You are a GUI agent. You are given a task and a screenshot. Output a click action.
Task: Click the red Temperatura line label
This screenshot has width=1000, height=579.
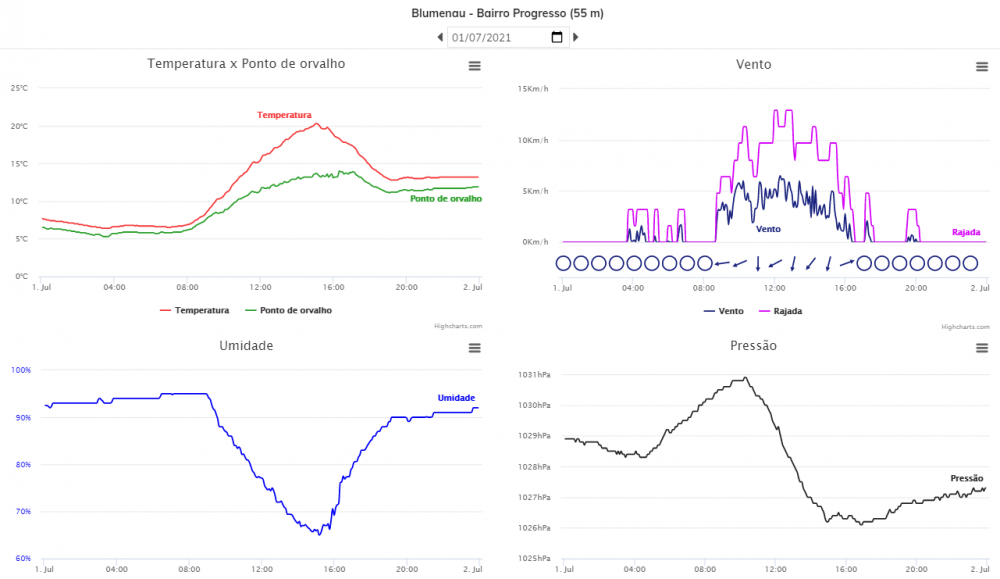tap(284, 115)
